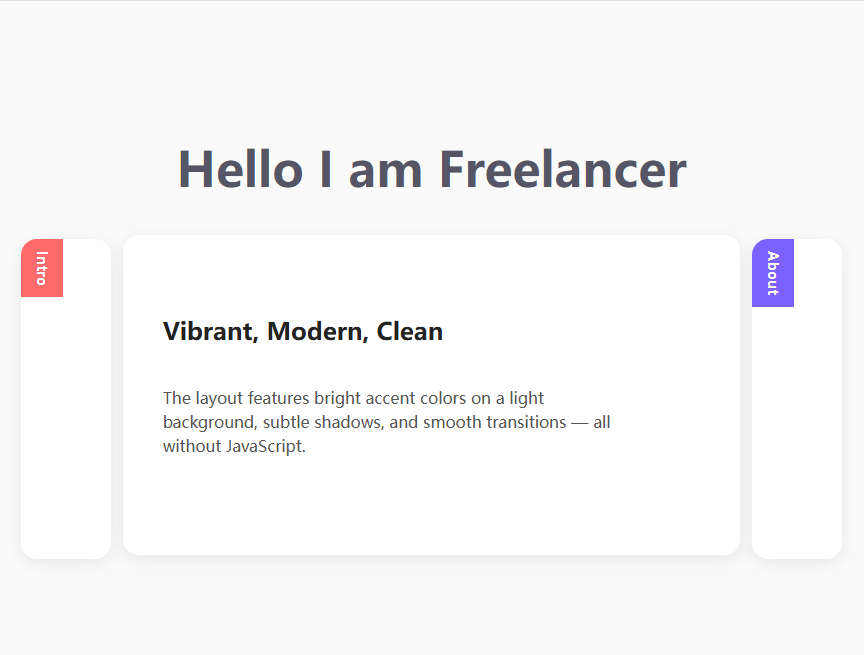The image size is (864, 655).
Task: Switch to the purple About tab
Action: click(772, 273)
